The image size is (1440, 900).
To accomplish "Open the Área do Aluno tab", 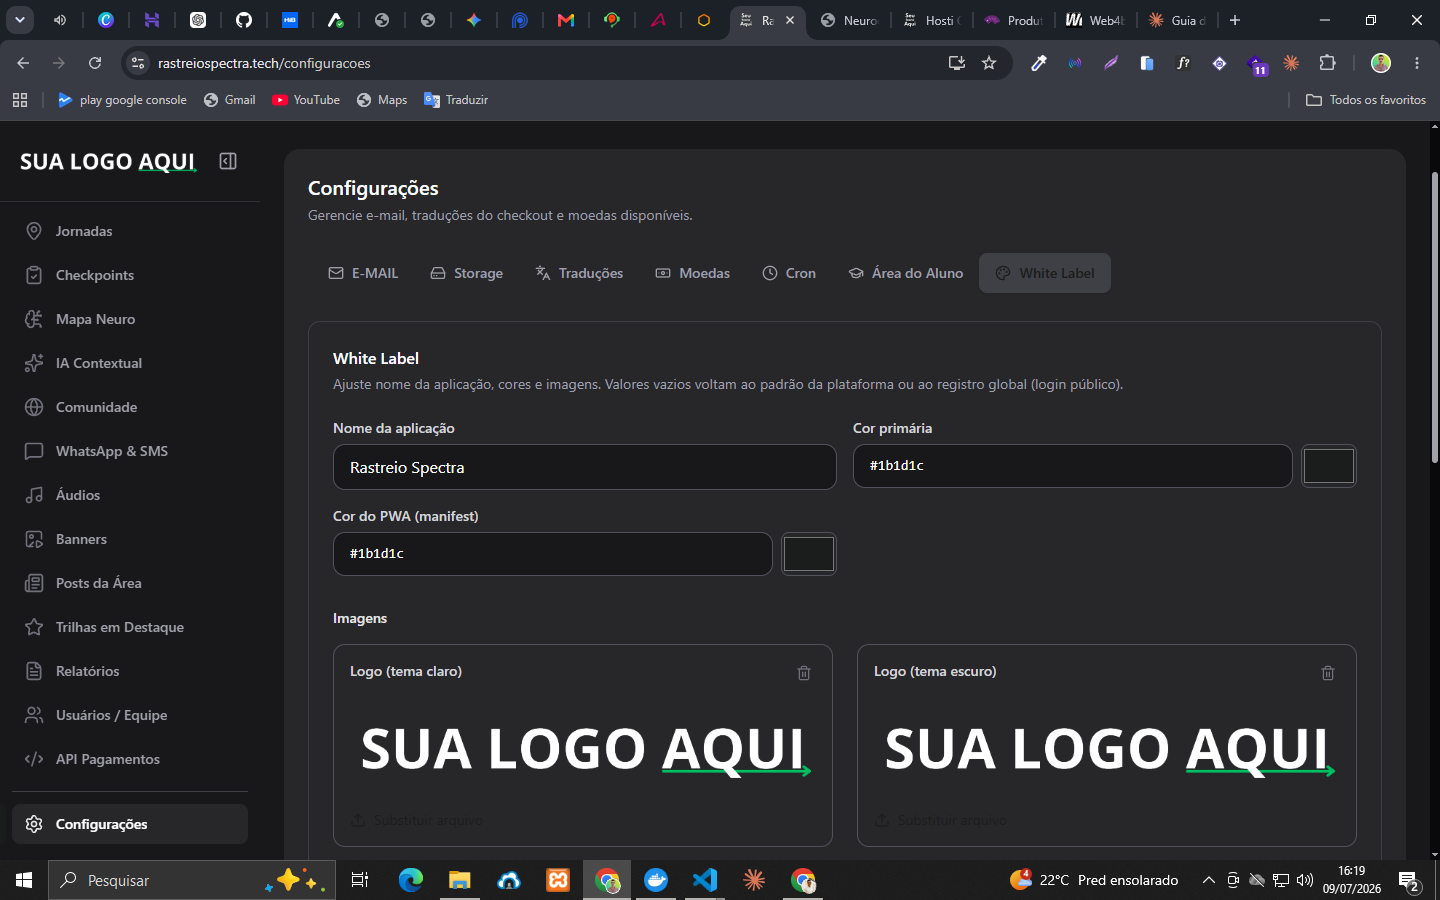I will (906, 273).
